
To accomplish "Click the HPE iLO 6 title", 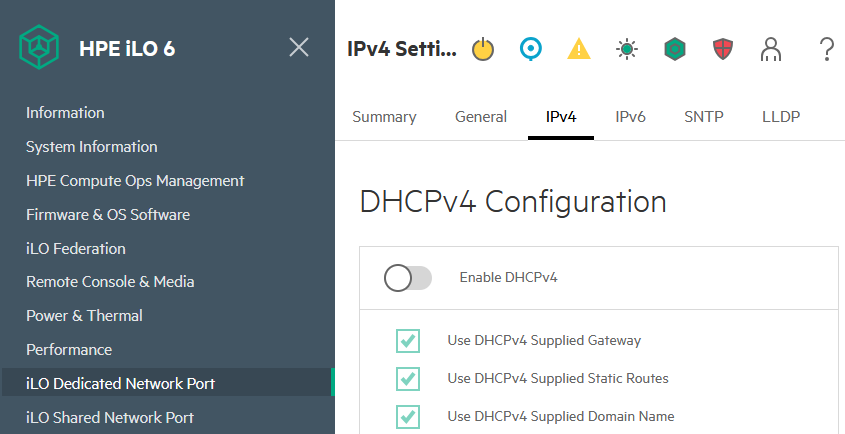I will tap(127, 49).
